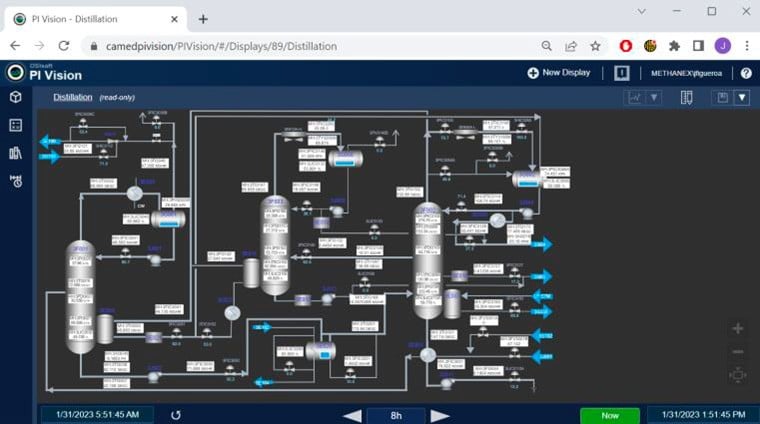The image size is (760, 424).
Task: Expand the trend symbol dropdown arrow
Action: [x=655, y=97]
